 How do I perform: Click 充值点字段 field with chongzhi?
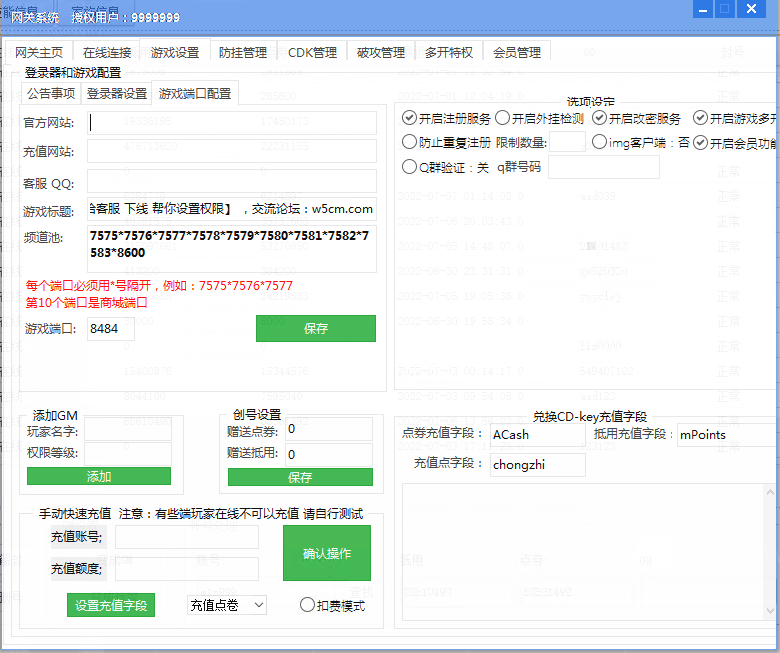click(538, 465)
